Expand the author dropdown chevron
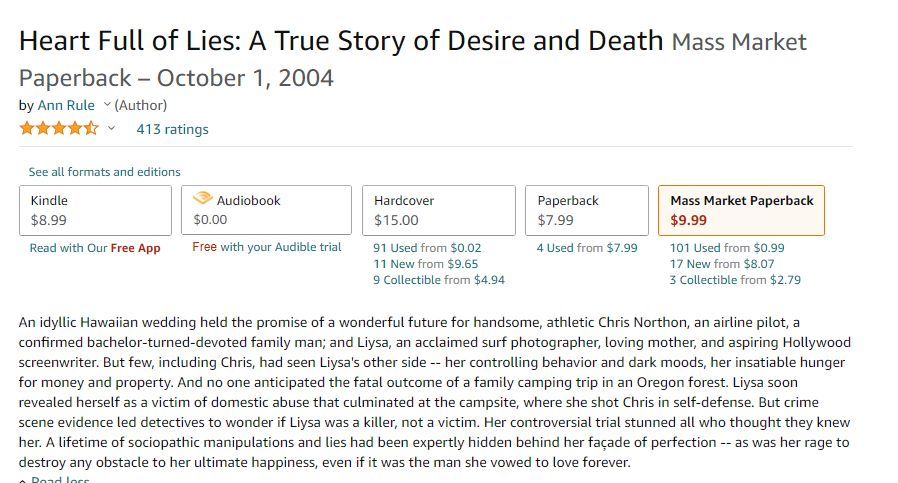The width and height of the screenshot is (898, 483). pyautogui.click(x=107, y=104)
